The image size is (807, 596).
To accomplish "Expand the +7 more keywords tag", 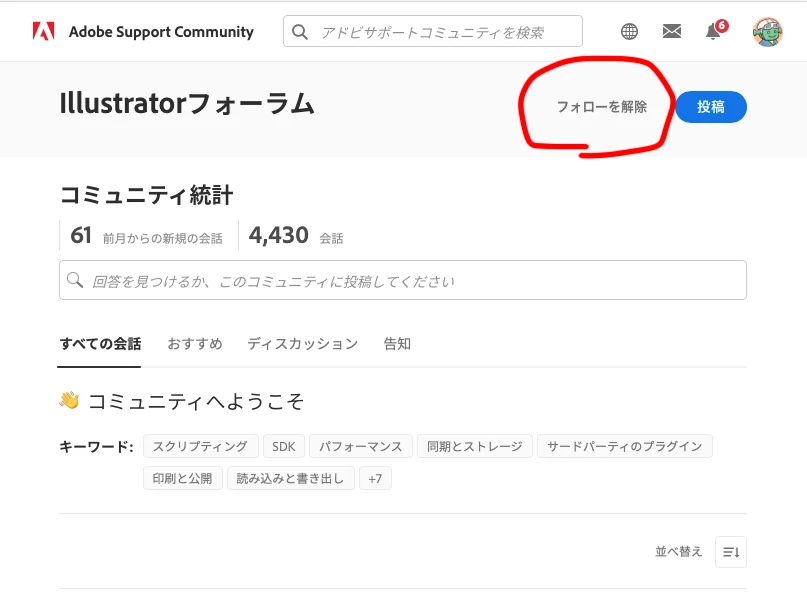I will (x=375, y=478).
